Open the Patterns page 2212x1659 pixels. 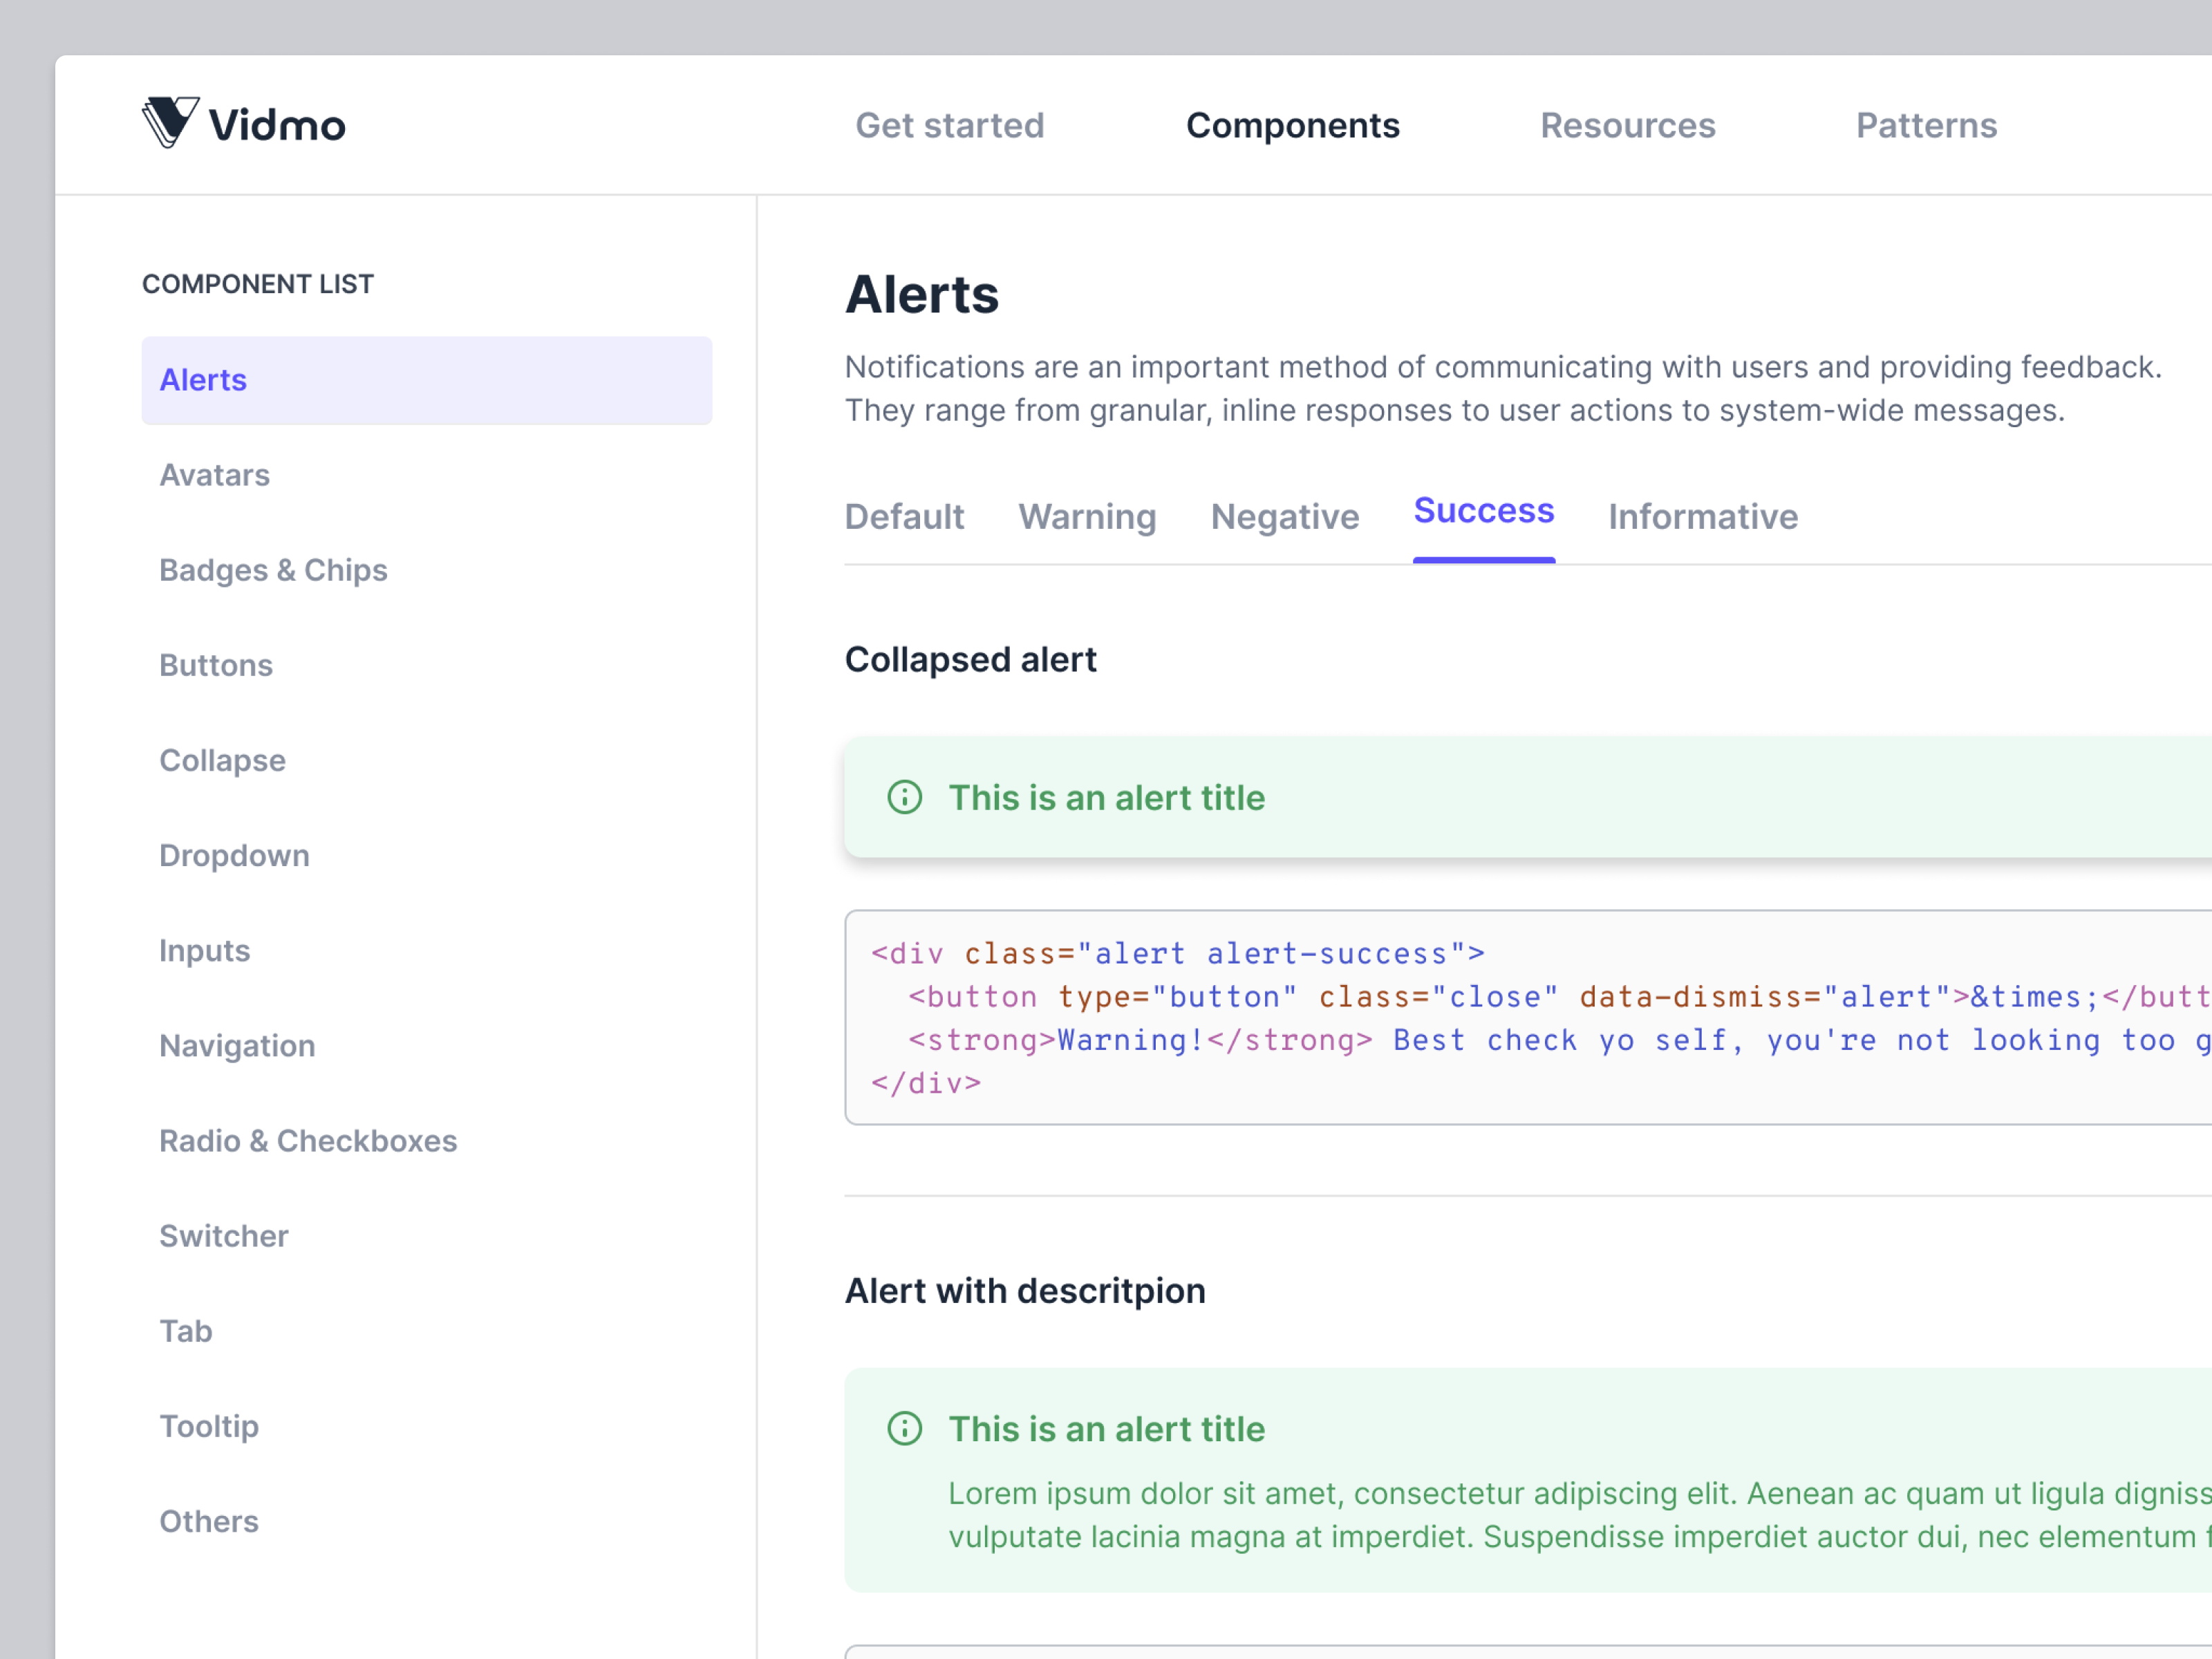[x=1925, y=124]
